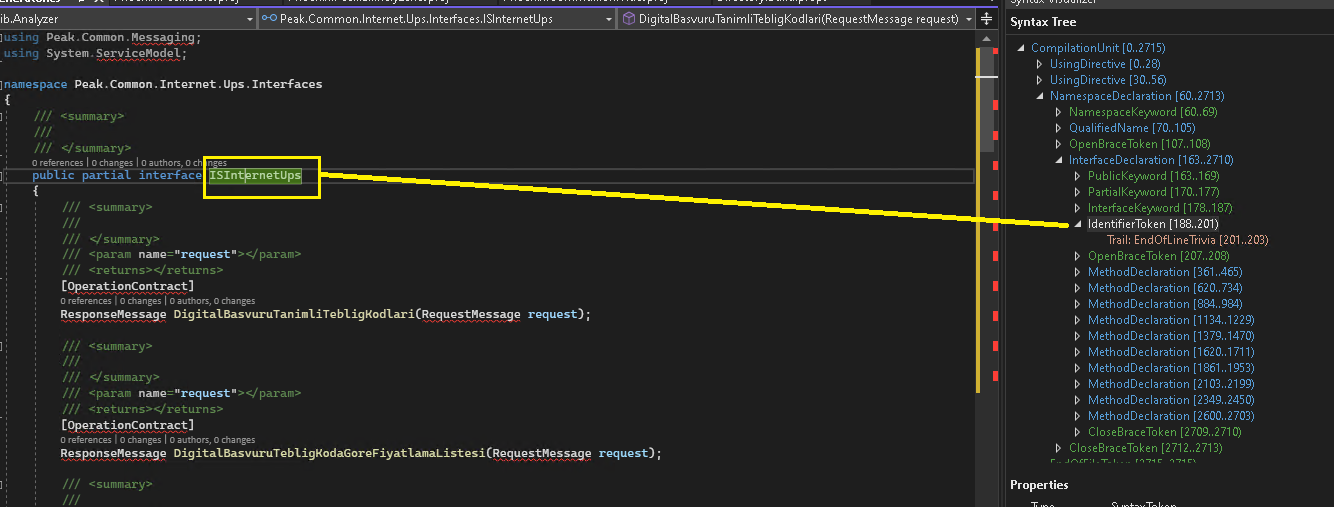Expand the MethodDeclaration [361..465) node arrow
The width and height of the screenshot is (1334, 507).
coord(1078,272)
